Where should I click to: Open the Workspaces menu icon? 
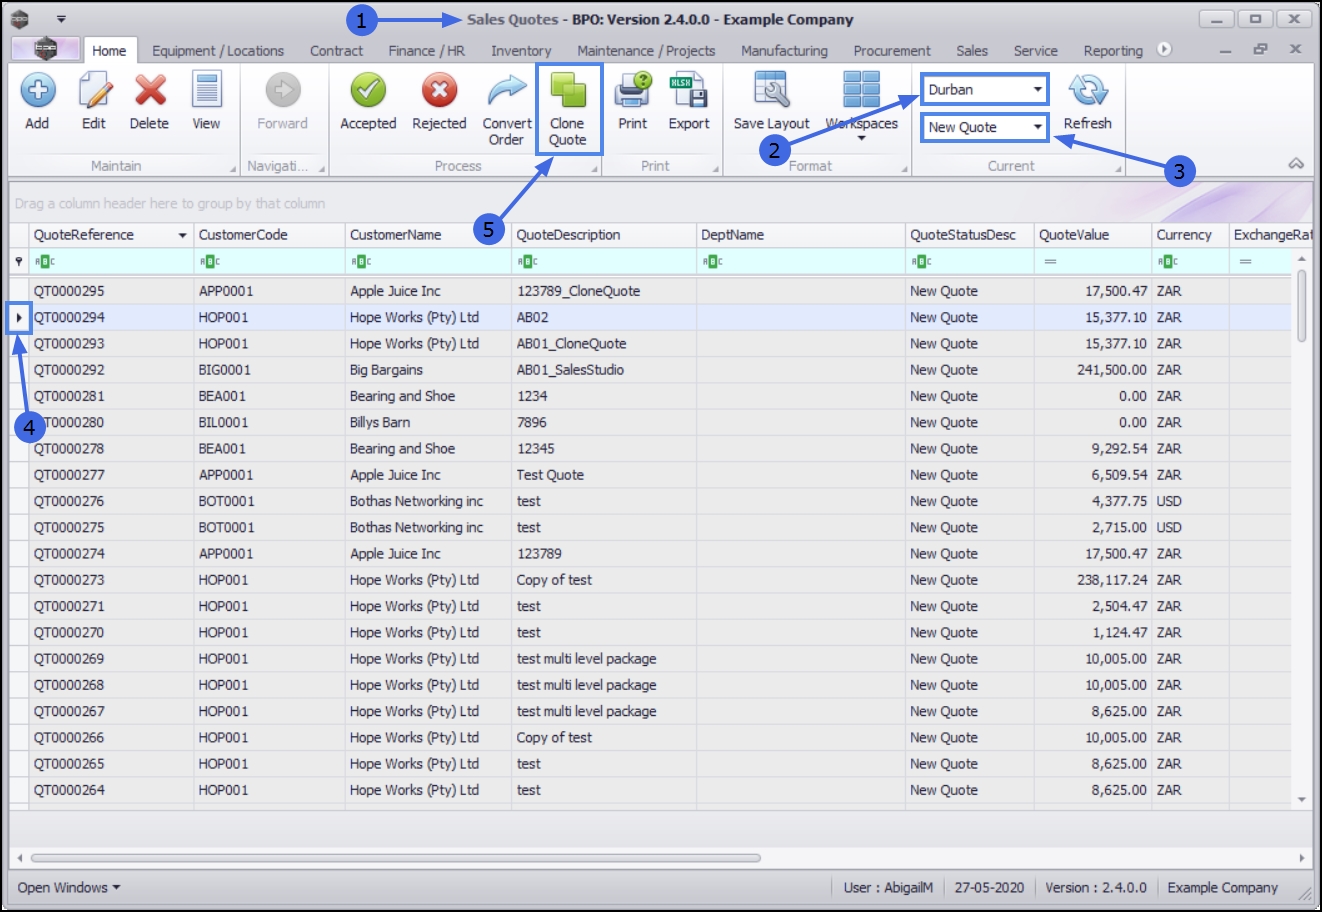point(861,91)
